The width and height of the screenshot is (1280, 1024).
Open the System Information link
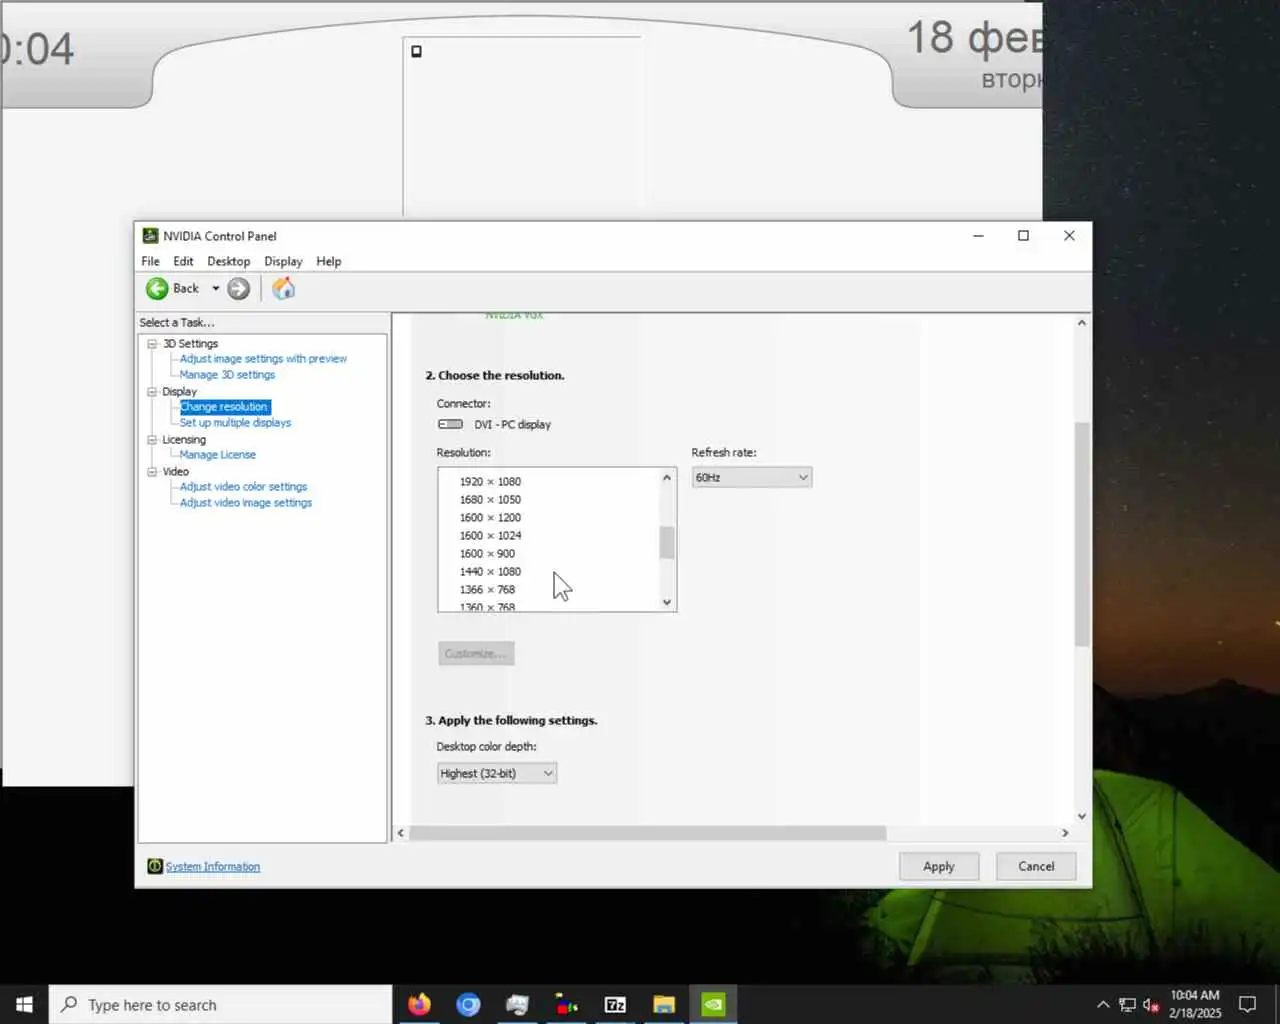coord(213,867)
